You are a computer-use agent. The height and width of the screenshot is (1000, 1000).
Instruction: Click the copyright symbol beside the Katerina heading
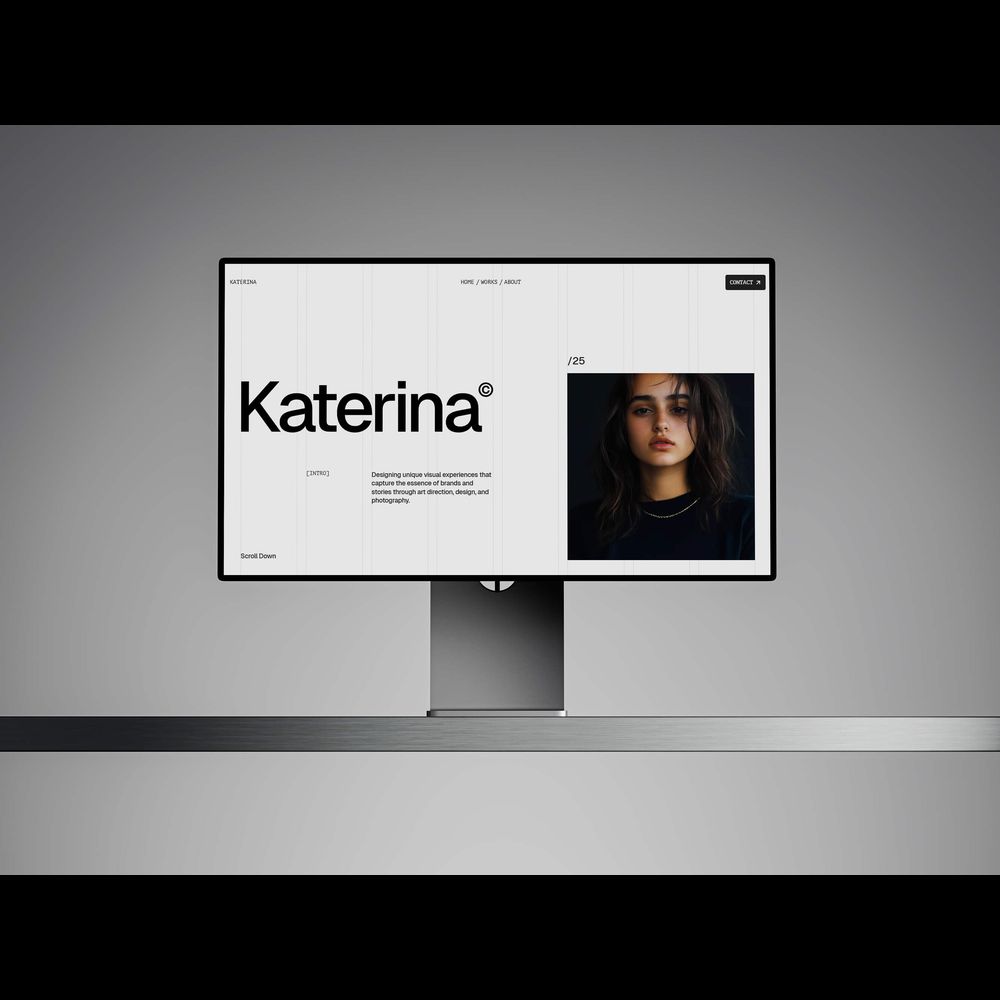(485, 390)
